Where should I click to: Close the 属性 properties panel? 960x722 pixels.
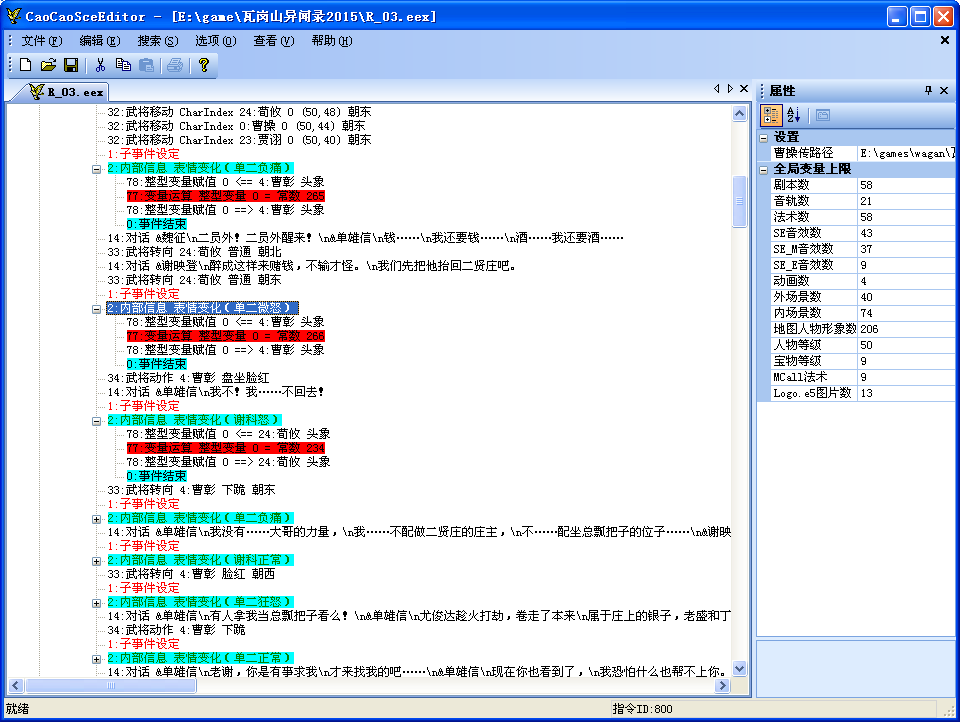[945, 90]
